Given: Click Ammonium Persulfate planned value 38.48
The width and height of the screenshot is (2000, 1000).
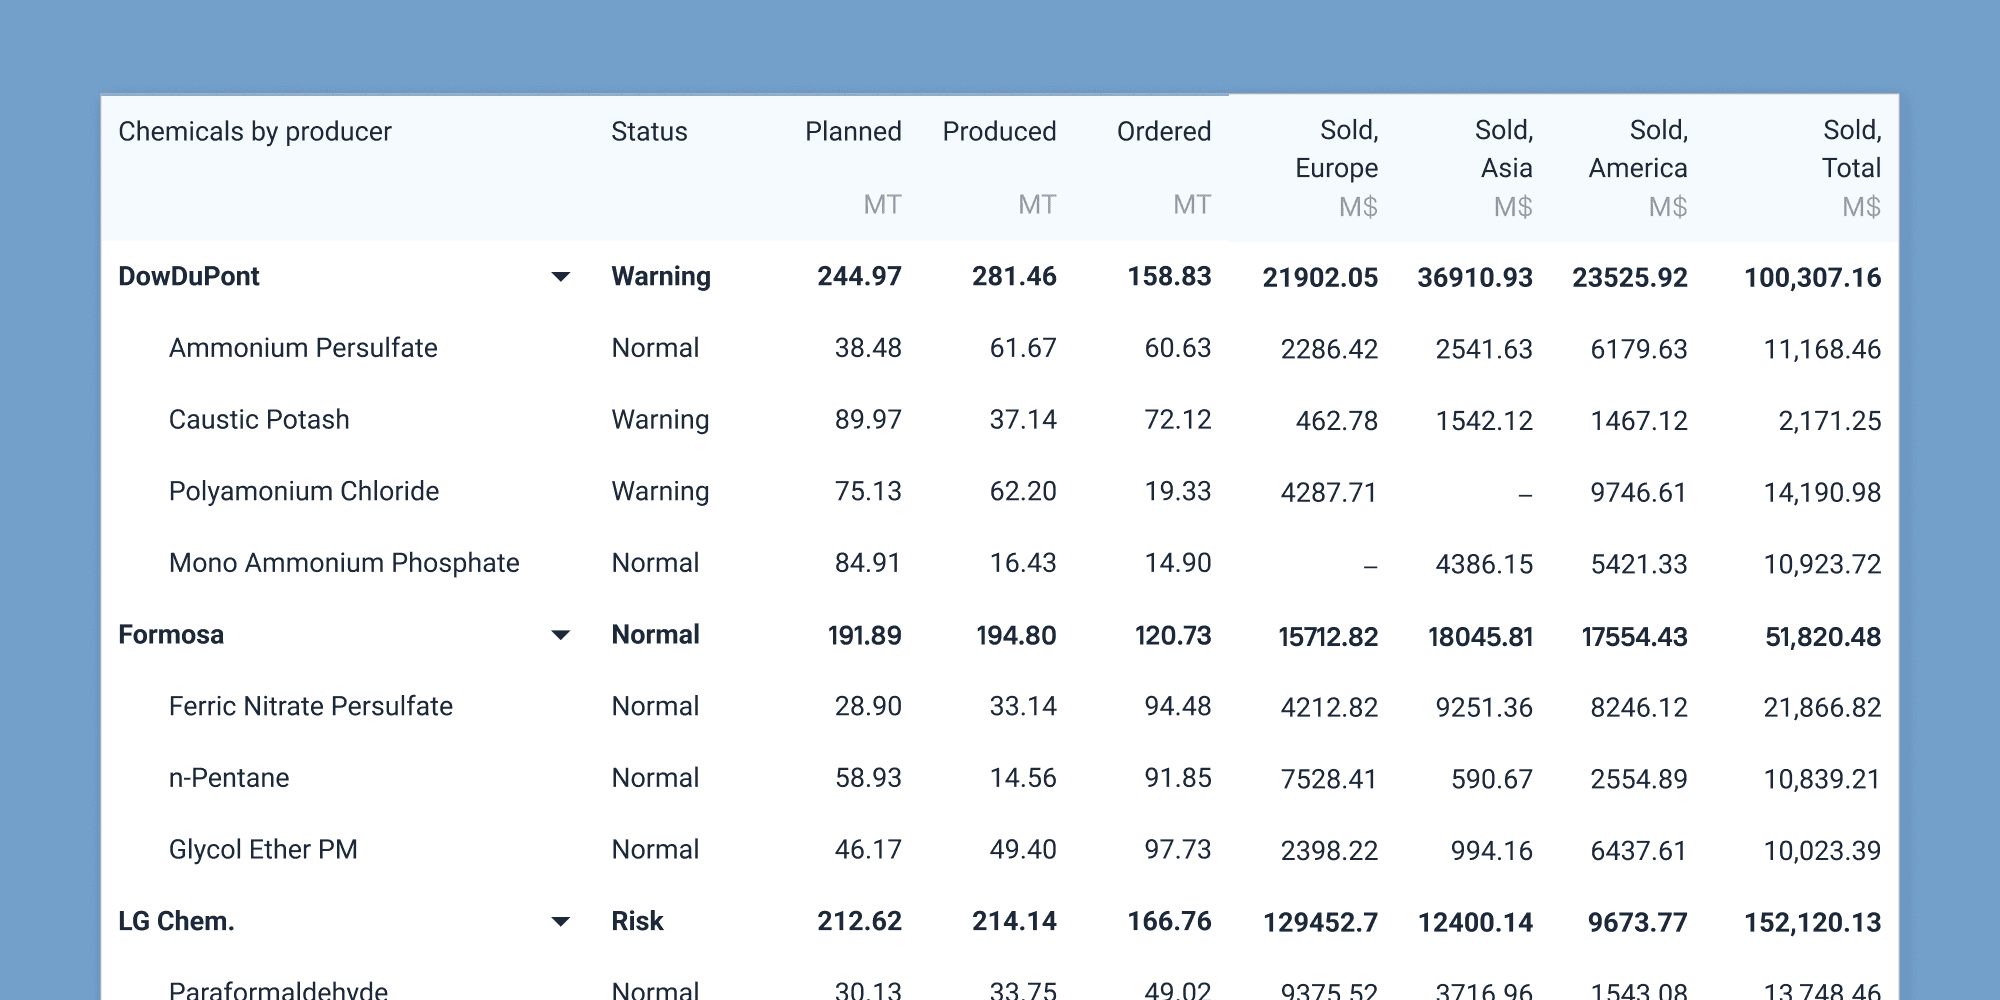Looking at the screenshot, I should tap(868, 348).
